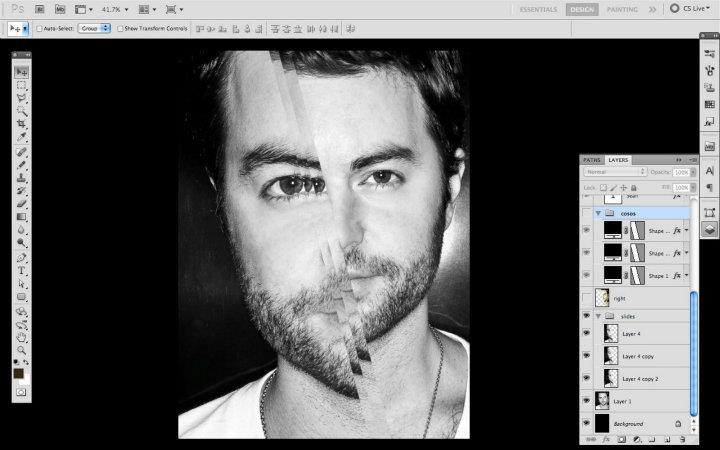The width and height of the screenshot is (720, 450).
Task: Launch Bridge from the application bar
Action: click(x=40, y=9)
